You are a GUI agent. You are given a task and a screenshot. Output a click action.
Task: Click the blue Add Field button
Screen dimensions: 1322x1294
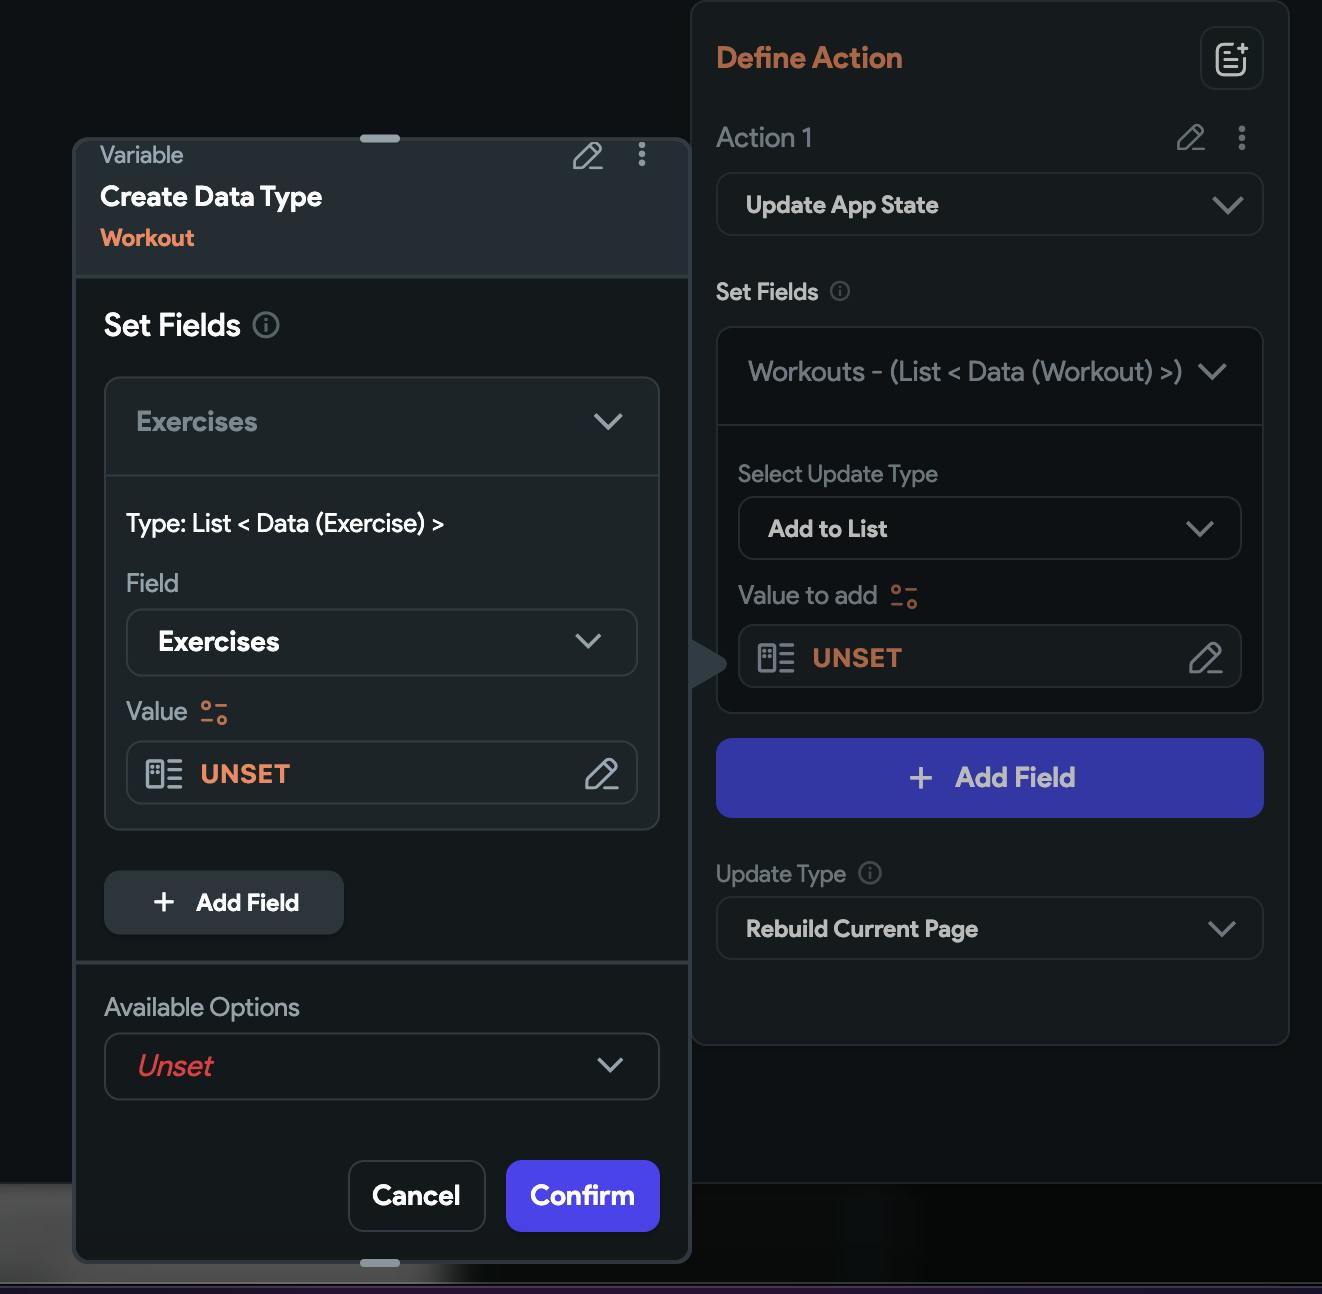tap(989, 778)
